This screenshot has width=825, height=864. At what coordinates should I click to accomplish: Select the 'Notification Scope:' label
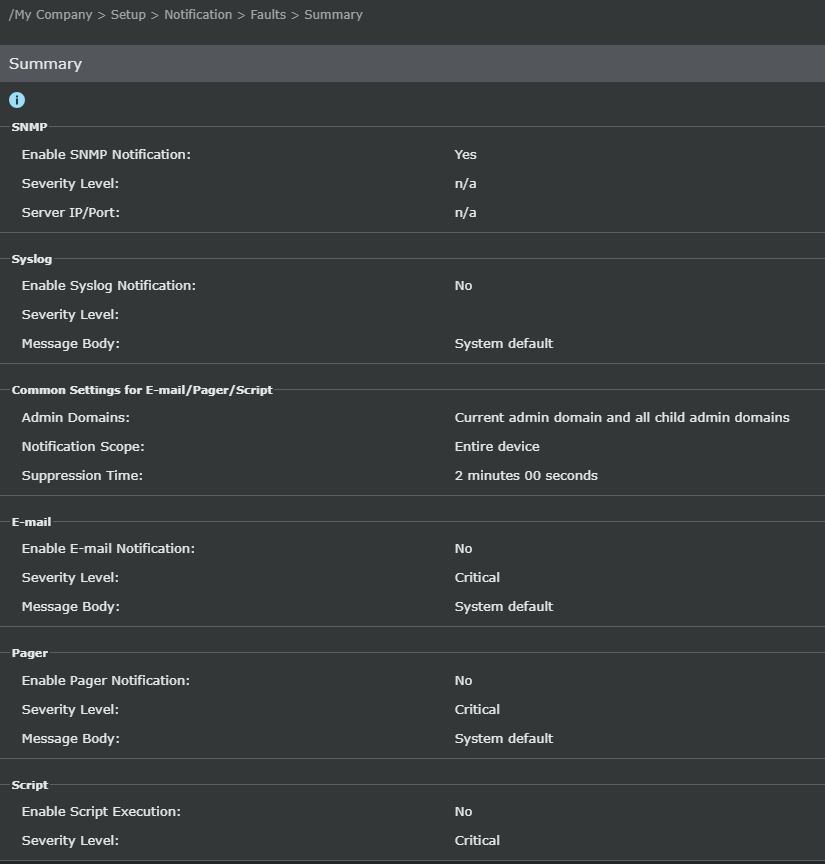83,446
